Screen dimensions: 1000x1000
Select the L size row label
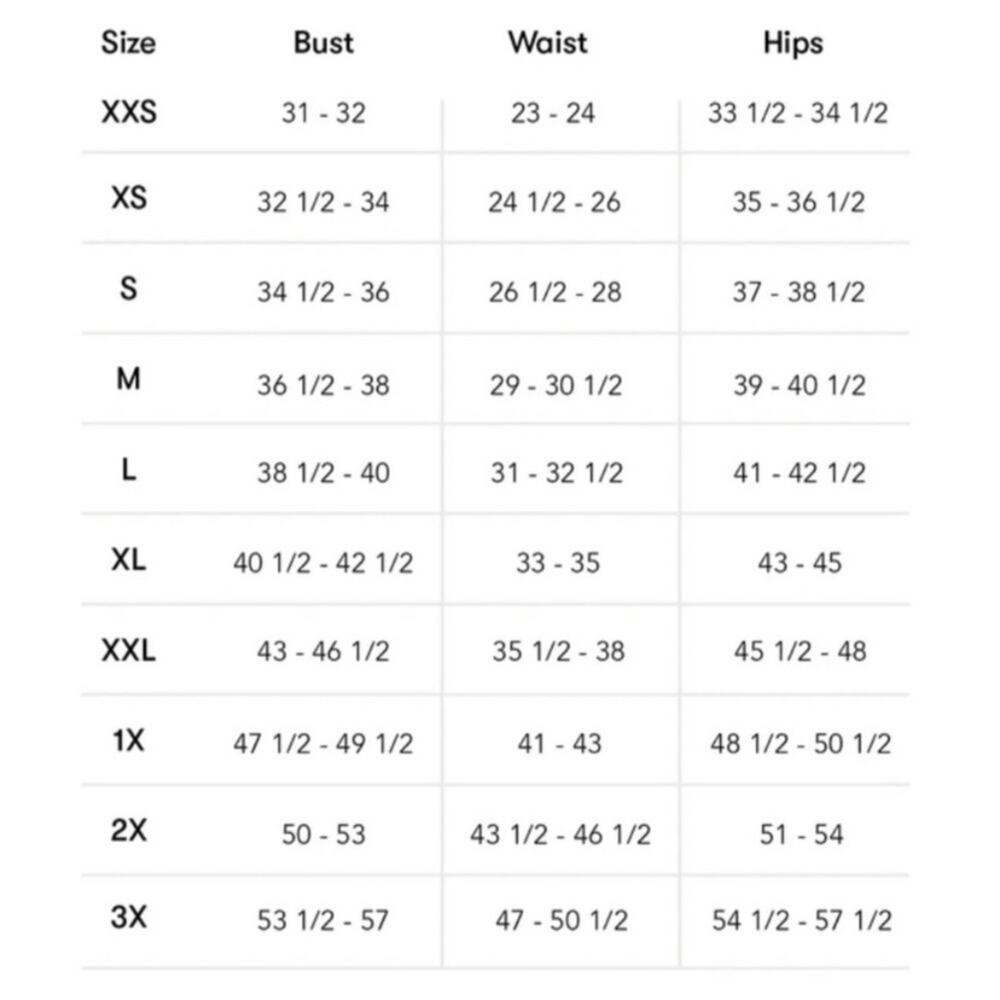(x=128, y=470)
